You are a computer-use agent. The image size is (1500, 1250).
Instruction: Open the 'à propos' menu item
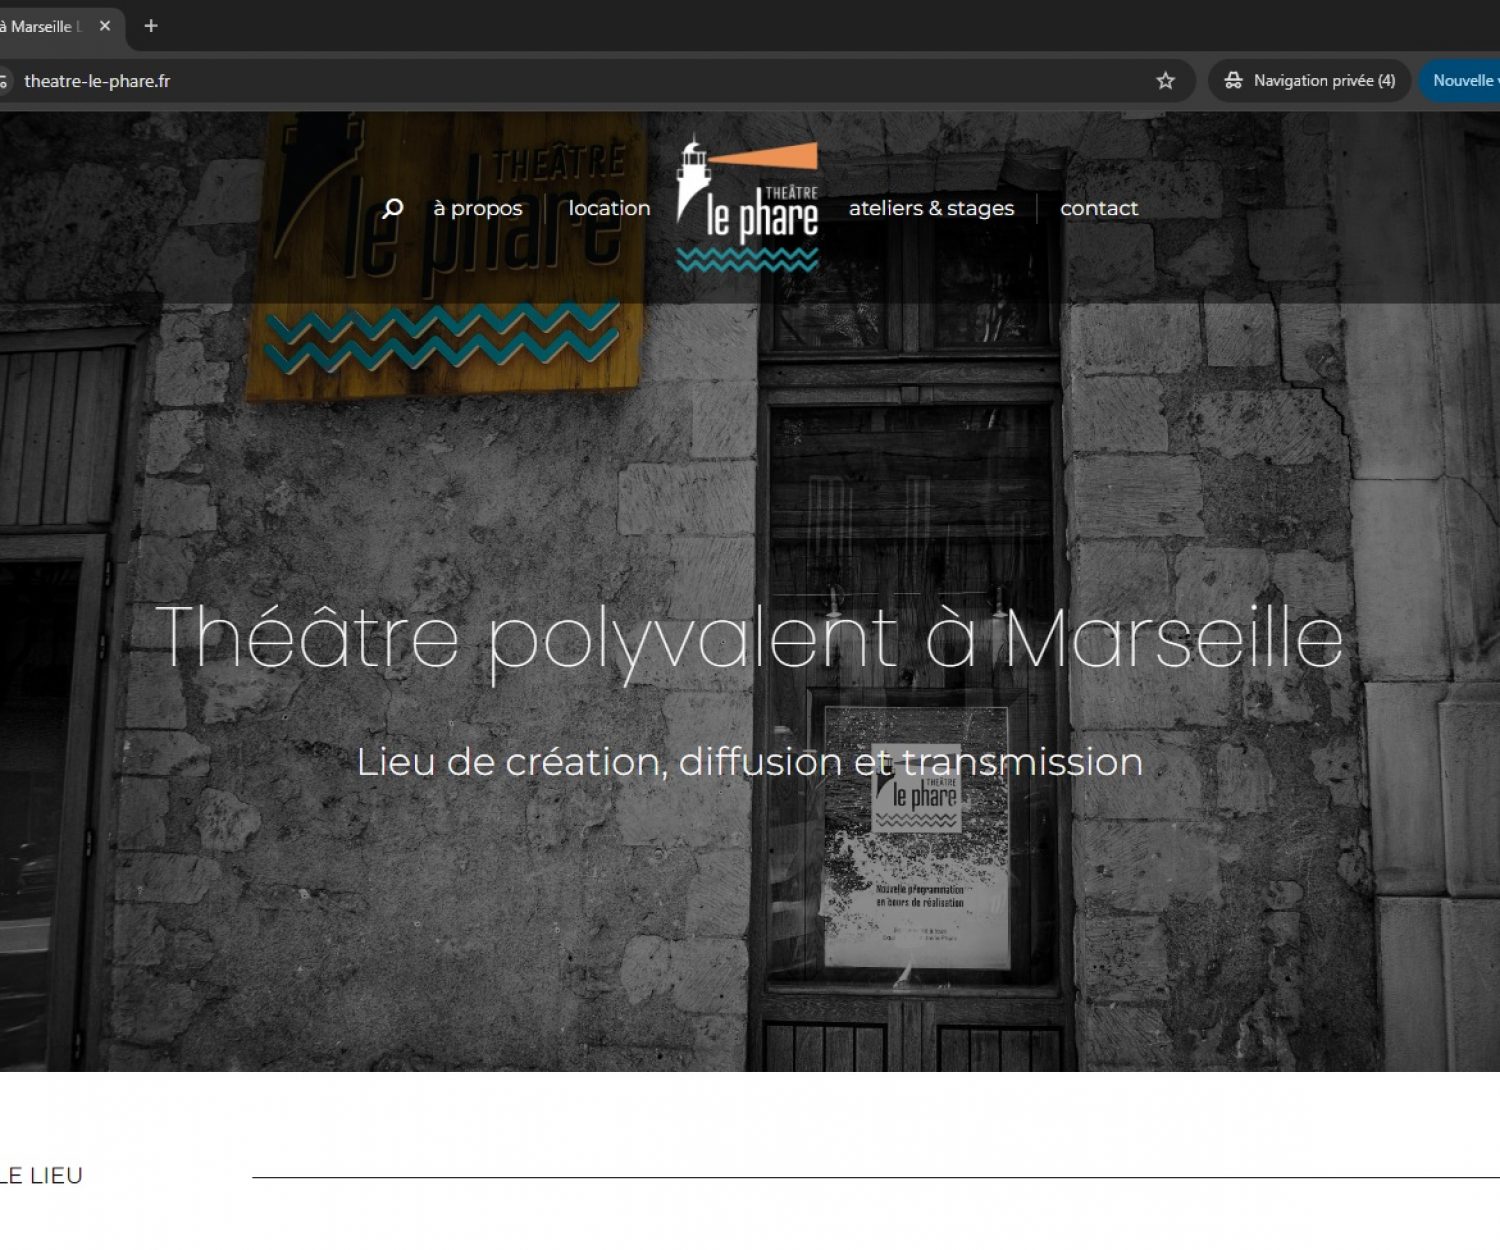[478, 208]
